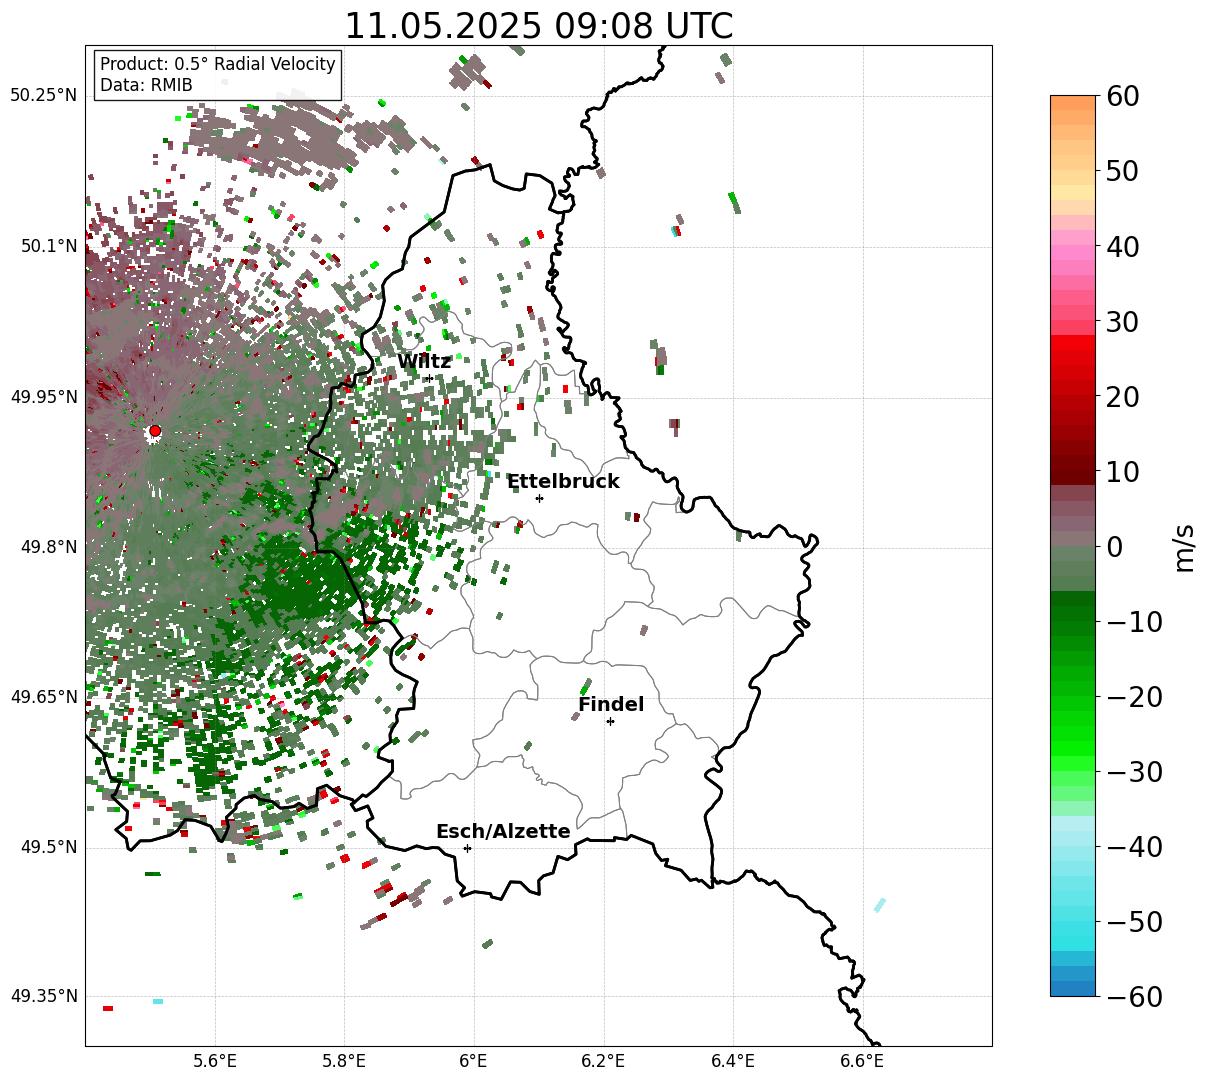Click the 49.65°N latitude tick label

[43, 697]
